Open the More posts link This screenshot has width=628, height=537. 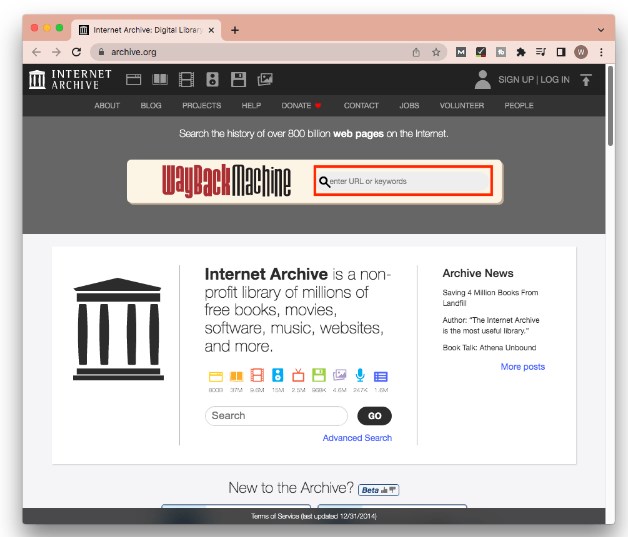pyautogui.click(x=523, y=367)
